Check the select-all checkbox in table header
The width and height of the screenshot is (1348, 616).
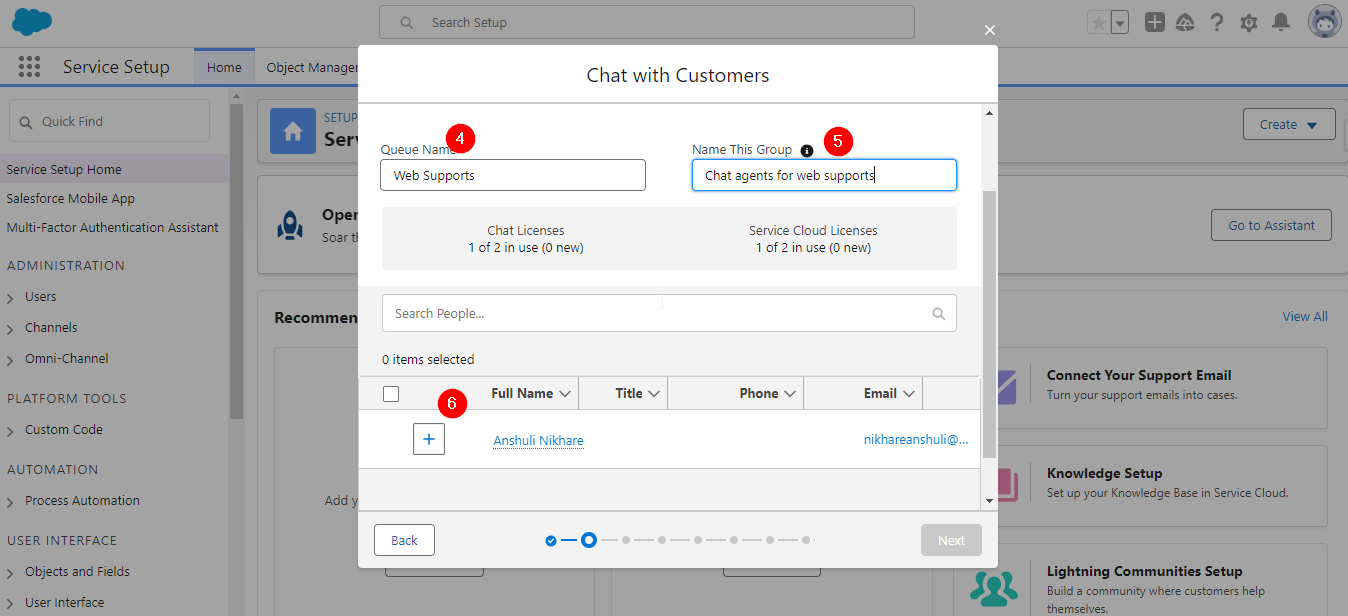coord(390,394)
